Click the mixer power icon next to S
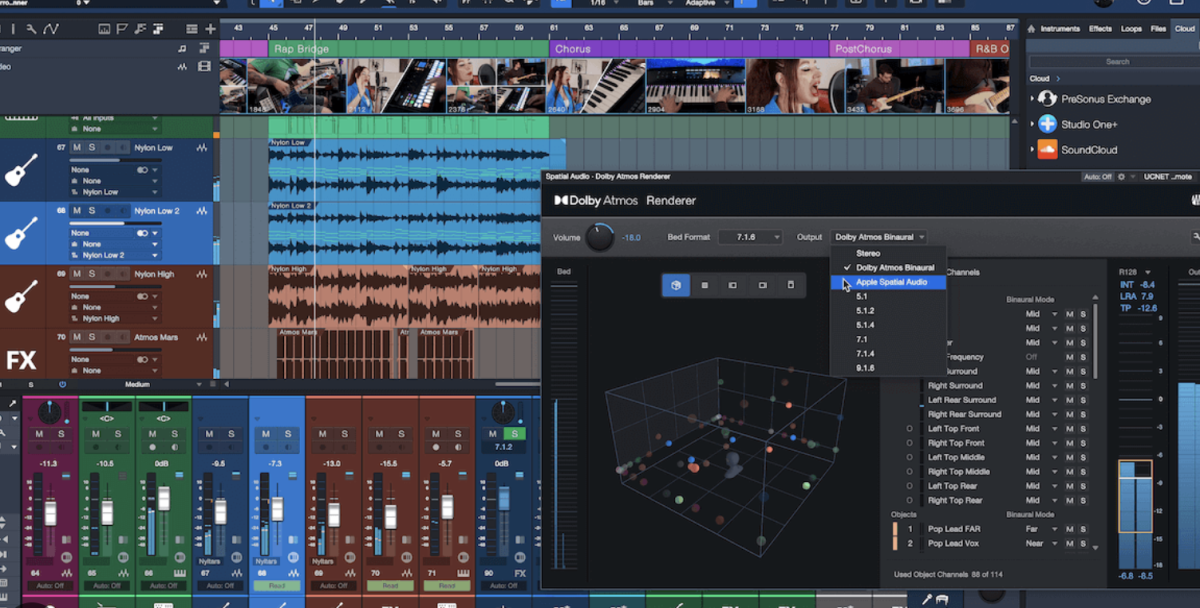Viewport: 1200px width, 608px height. (x=62, y=385)
